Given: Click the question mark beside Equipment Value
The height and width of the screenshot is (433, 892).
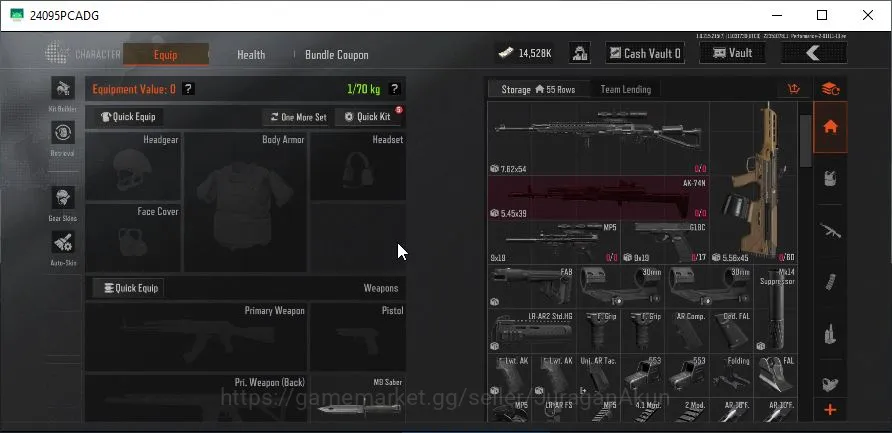Looking at the screenshot, I should coord(188,89).
